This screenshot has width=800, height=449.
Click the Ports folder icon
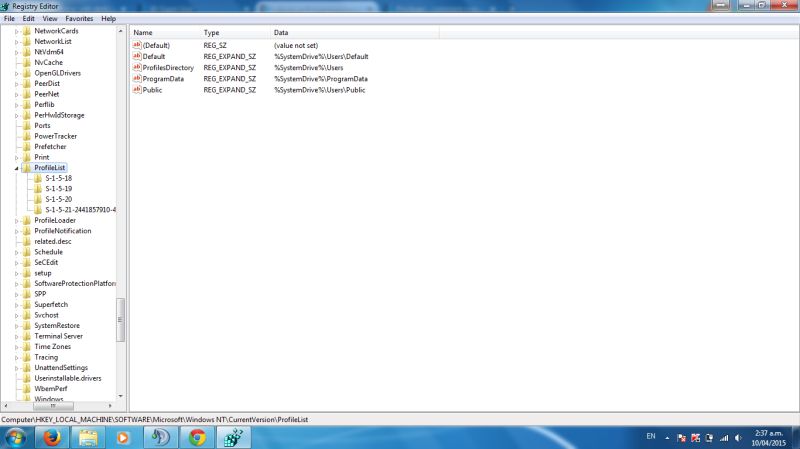click(27, 126)
